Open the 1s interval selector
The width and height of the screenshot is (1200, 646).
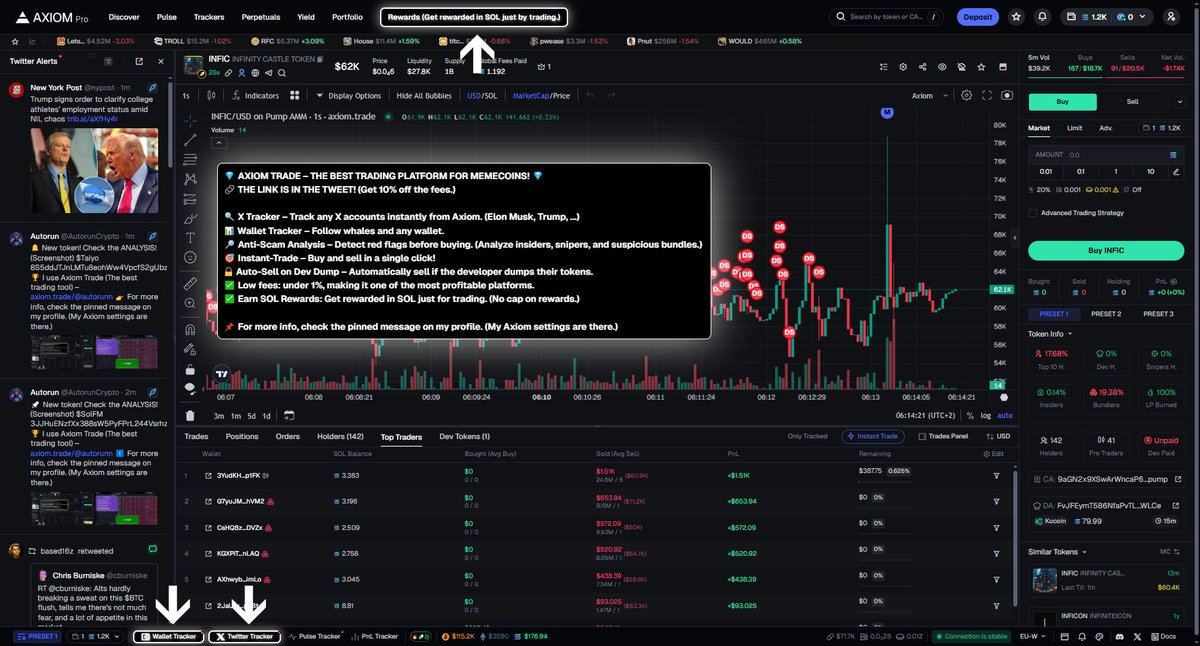186,96
